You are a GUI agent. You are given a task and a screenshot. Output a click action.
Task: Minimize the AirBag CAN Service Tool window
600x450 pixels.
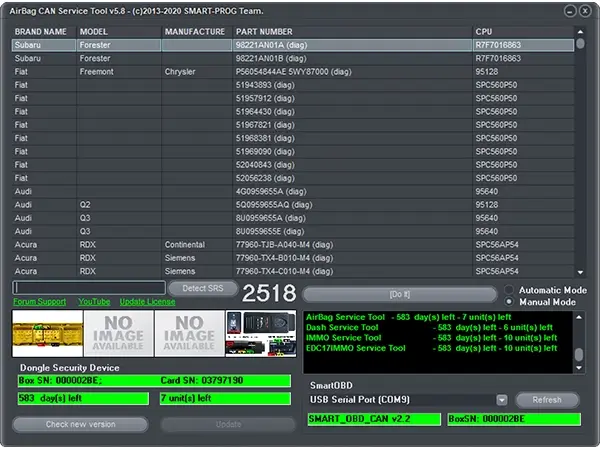[570, 11]
